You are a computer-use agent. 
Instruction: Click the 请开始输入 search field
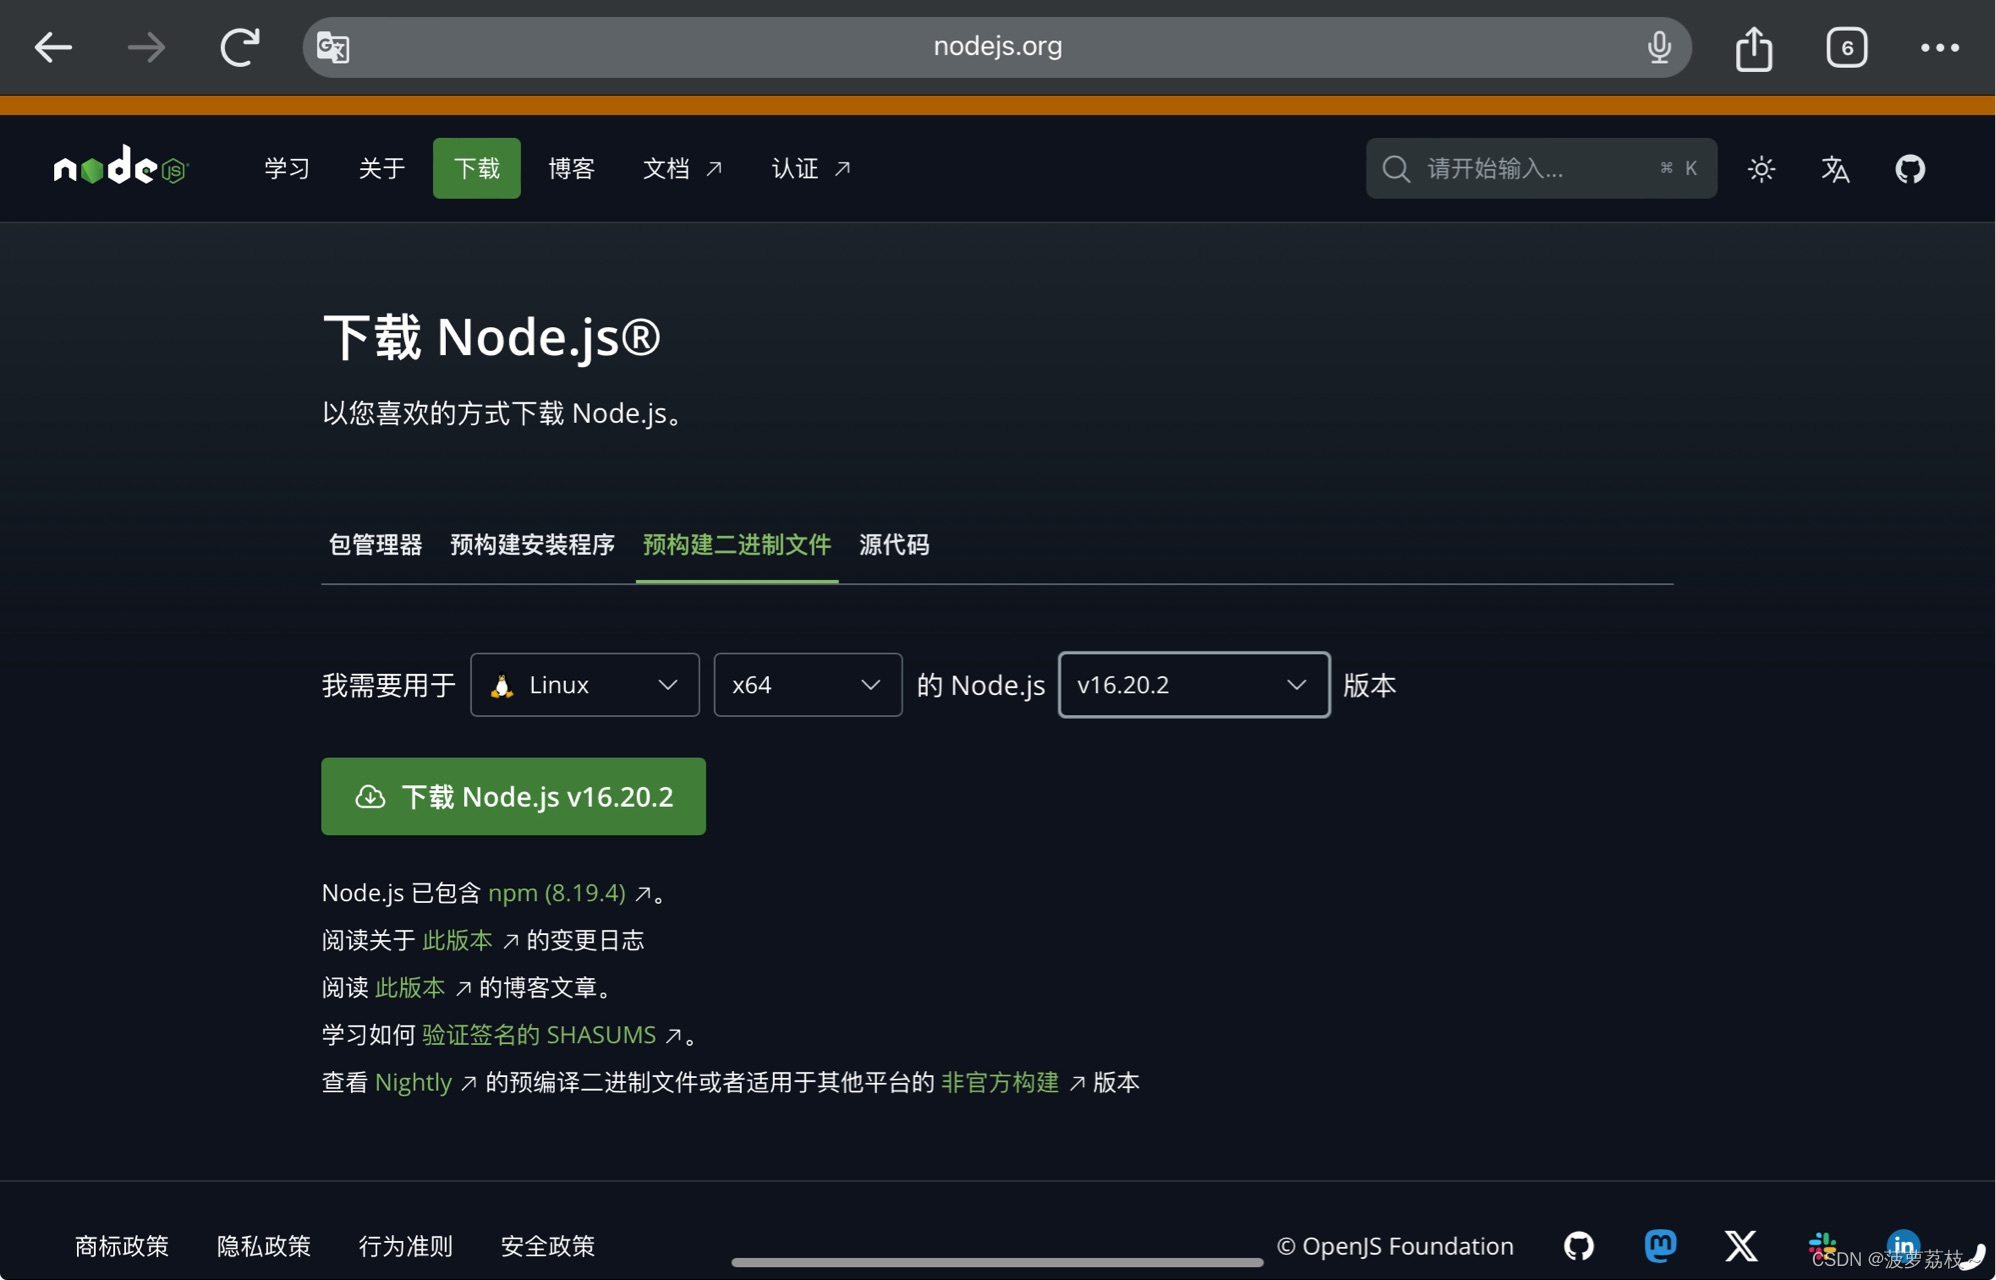[x=1540, y=168]
